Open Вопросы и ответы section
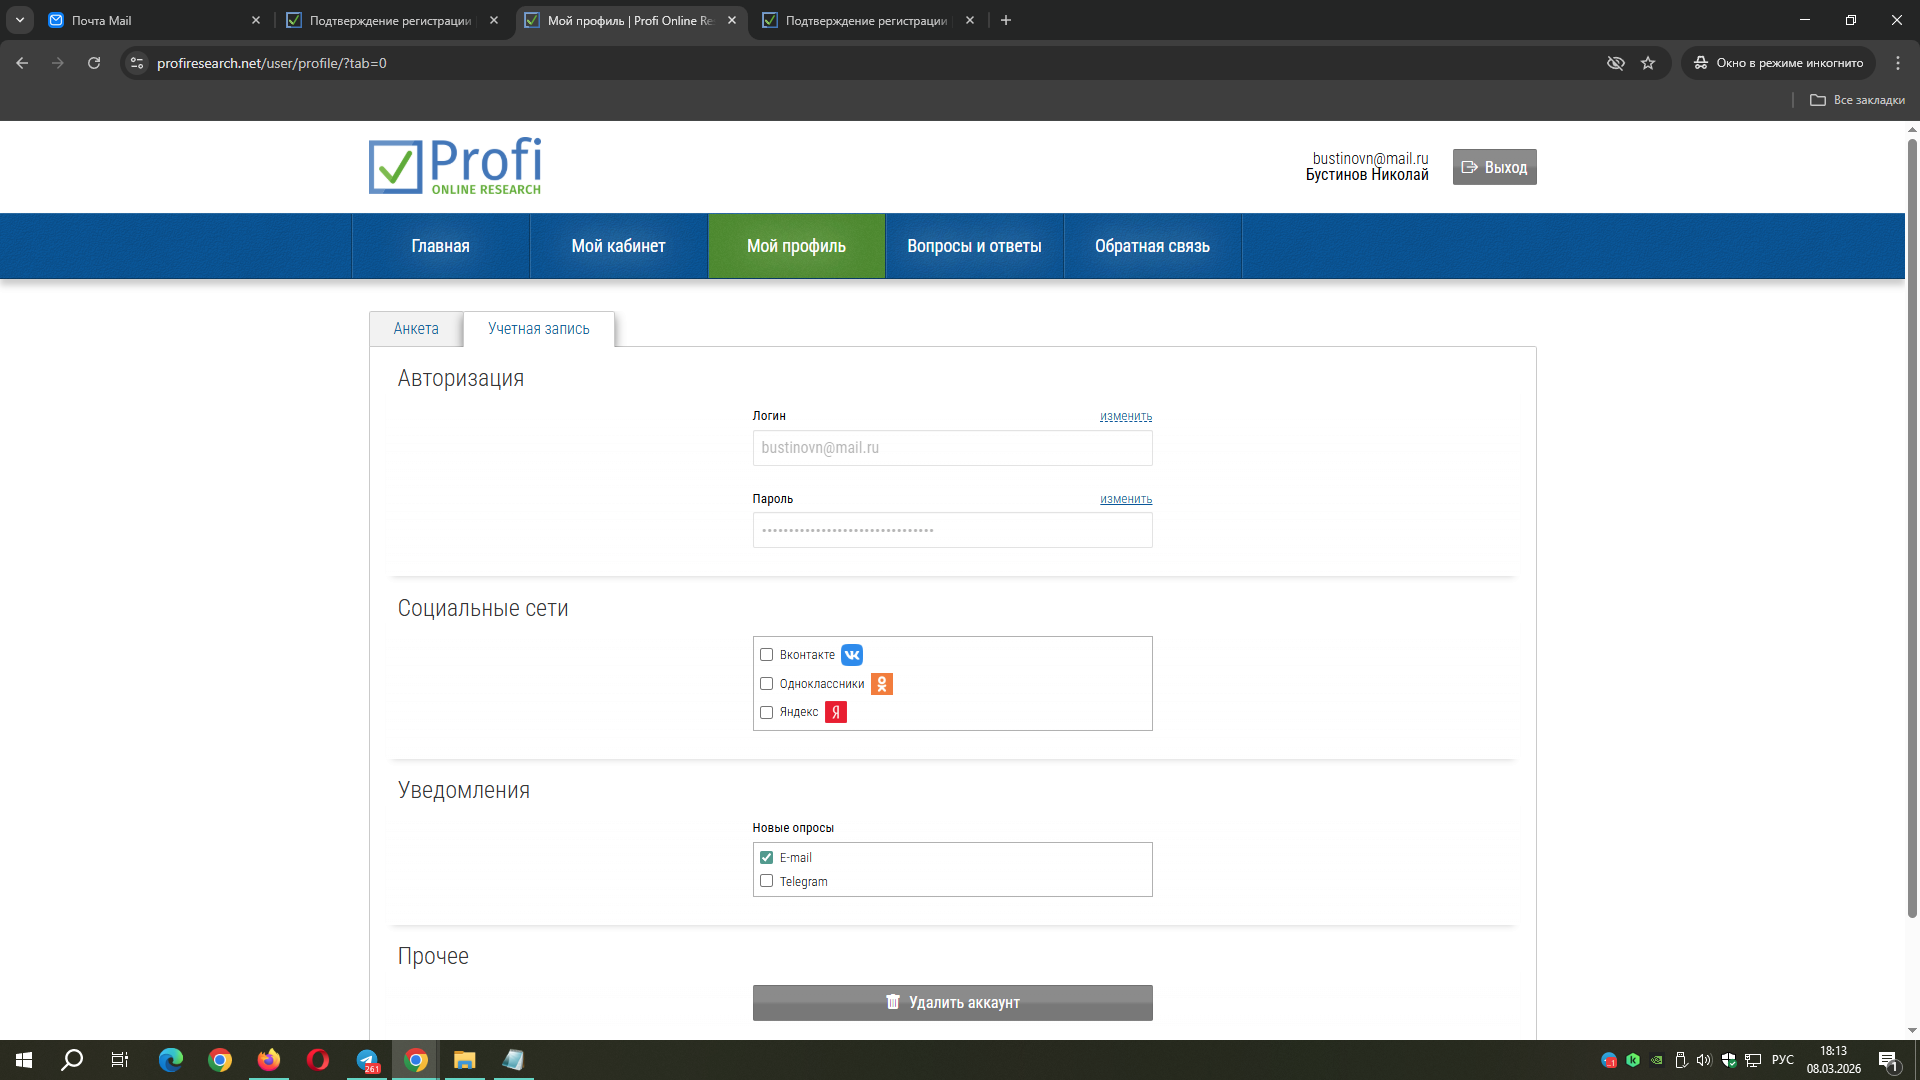Viewport: 1920px width, 1080px height. [974, 246]
